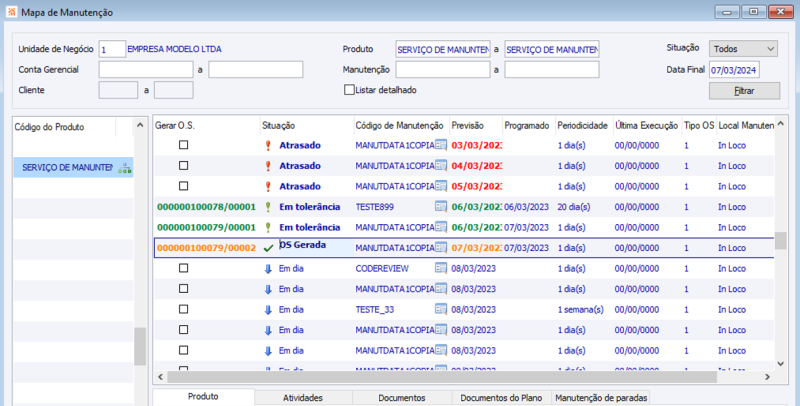This screenshot has width=800, height=406.
Task: Tick Gerar O.S. checkbox for TESTE_33 row
Action: pos(184,309)
